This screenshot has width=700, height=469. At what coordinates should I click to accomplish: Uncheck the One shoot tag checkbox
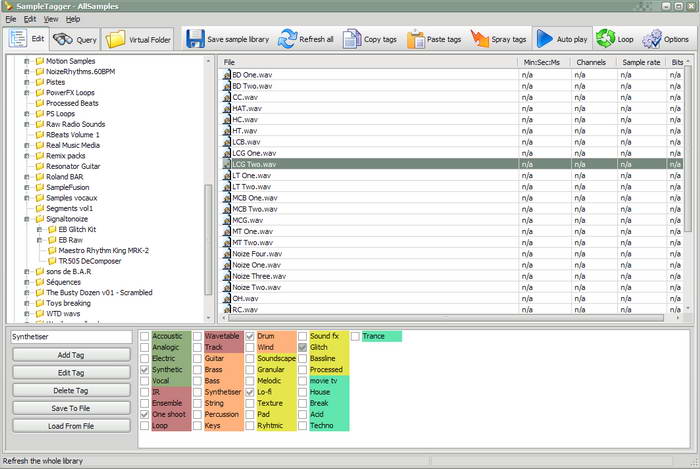coord(144,415)
